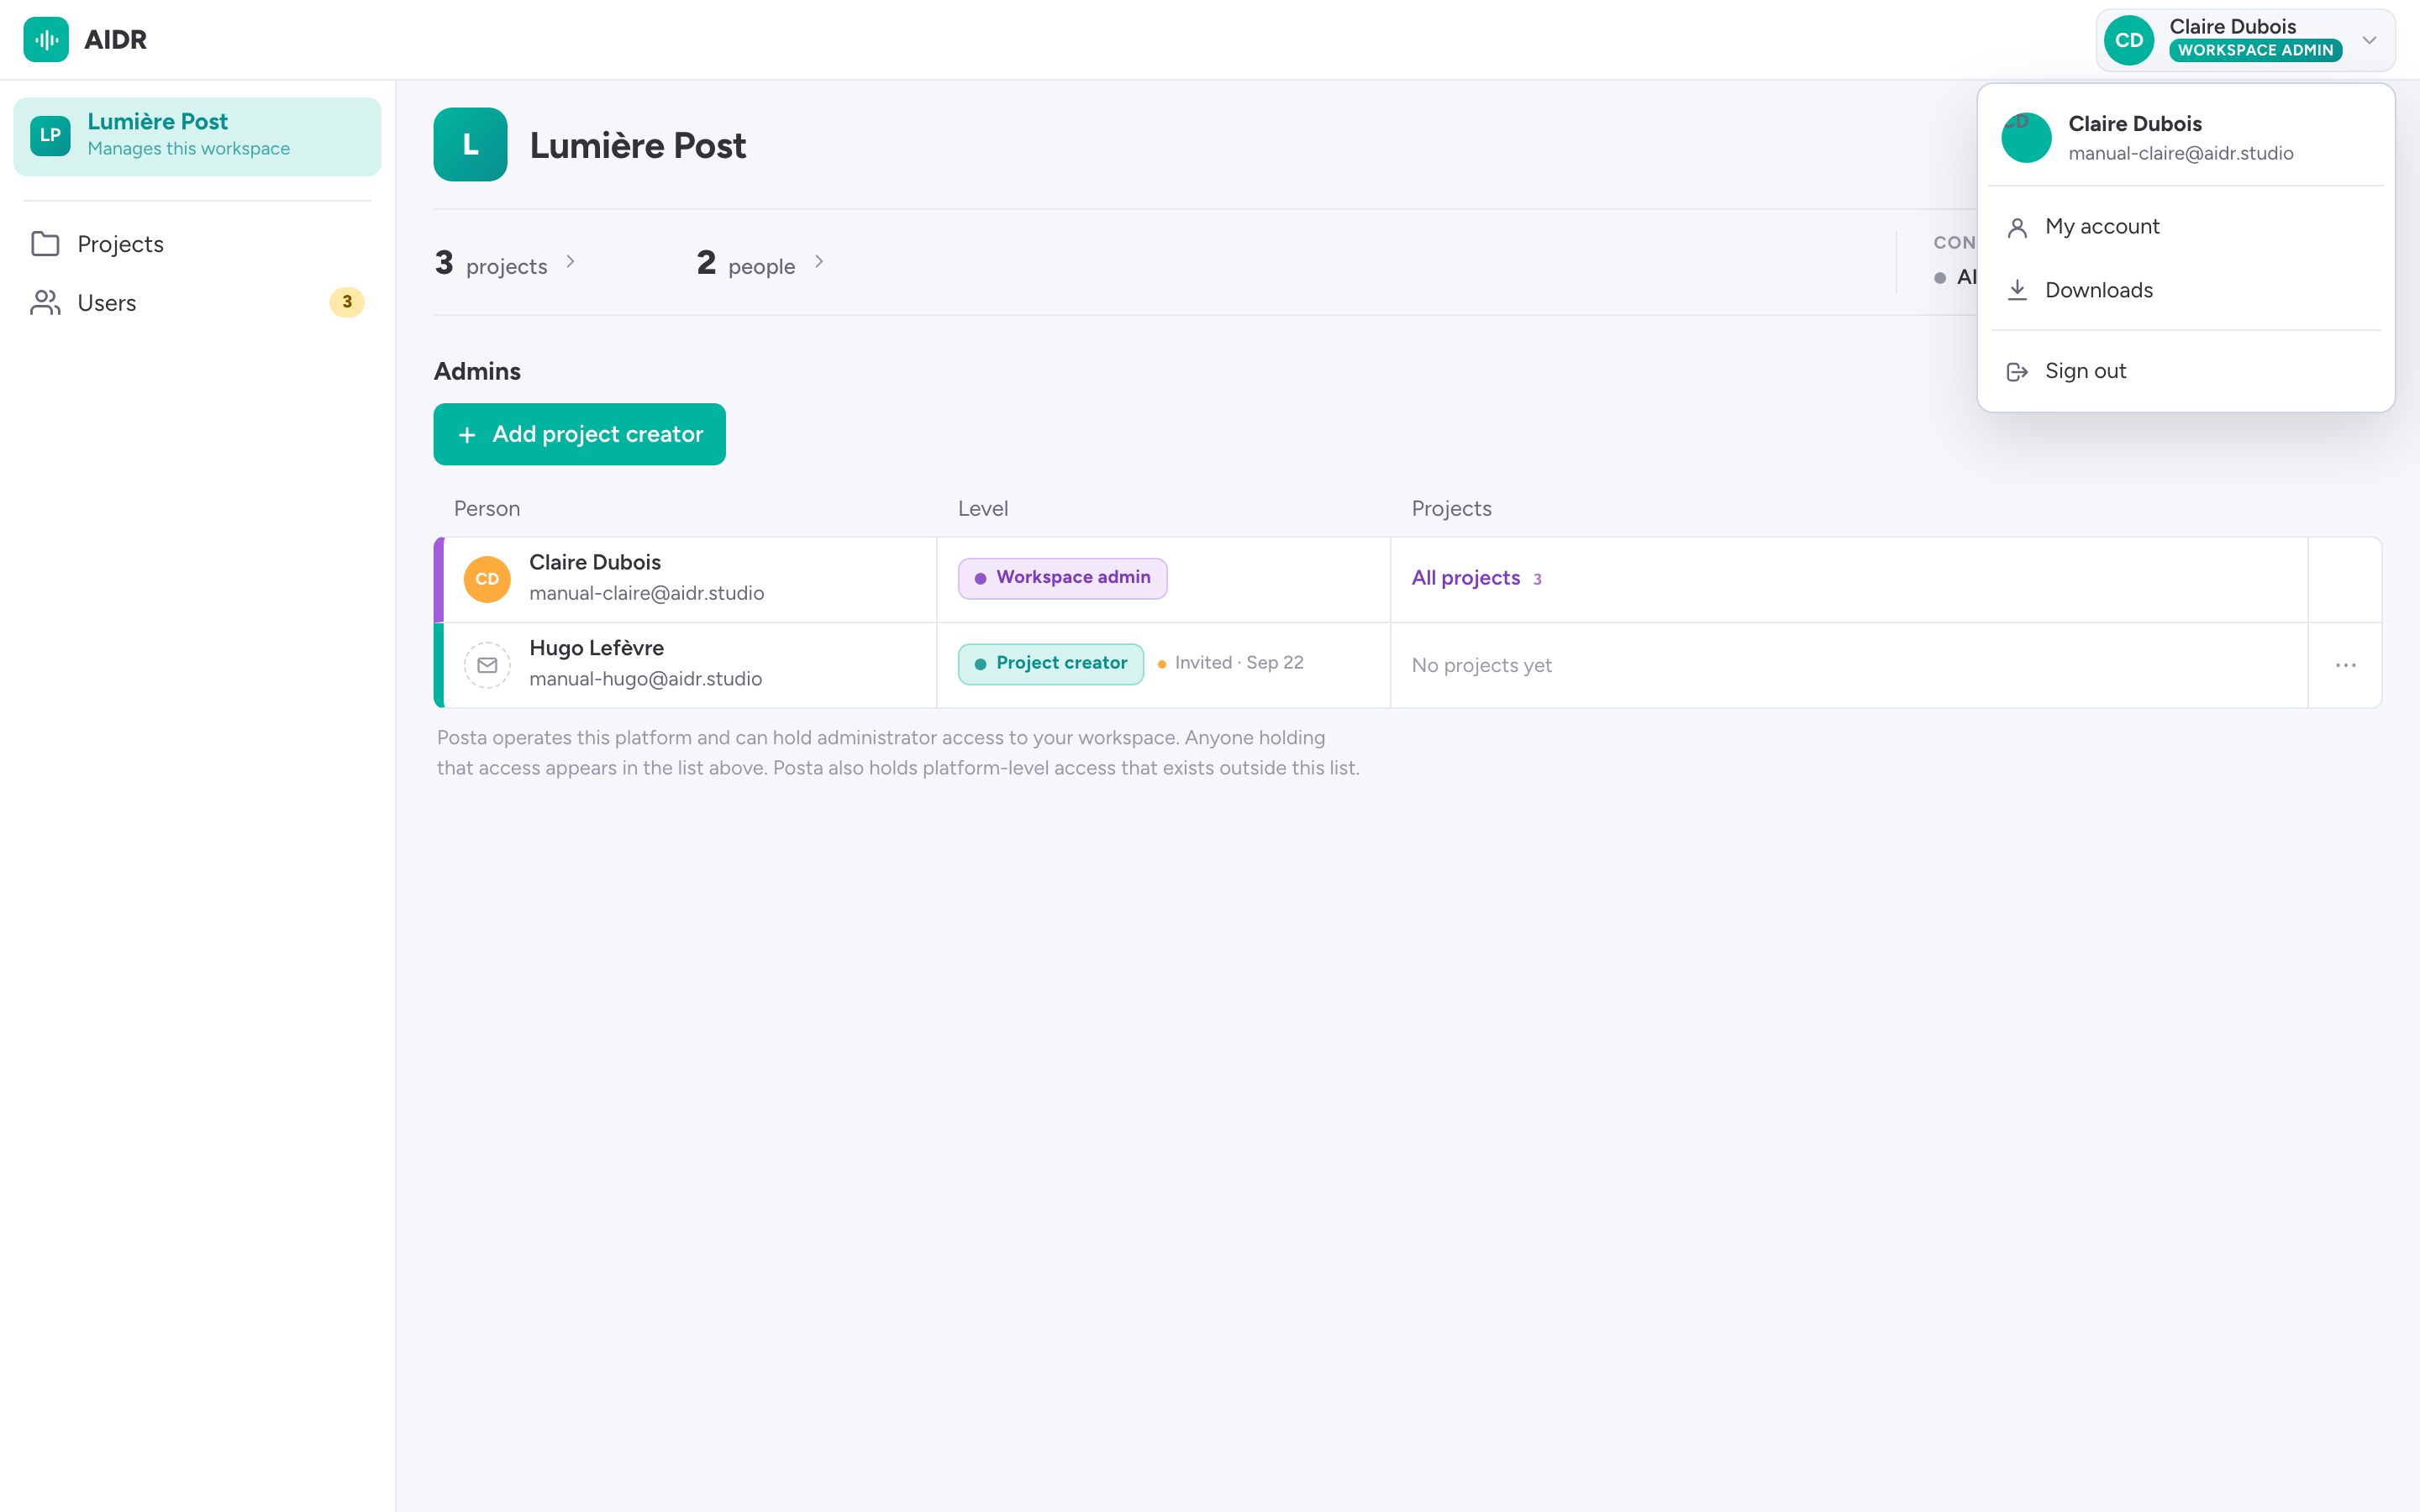Click the Project creator level badge
The width and height of the screenshot is (2420, 1512).
point(1050,664)
